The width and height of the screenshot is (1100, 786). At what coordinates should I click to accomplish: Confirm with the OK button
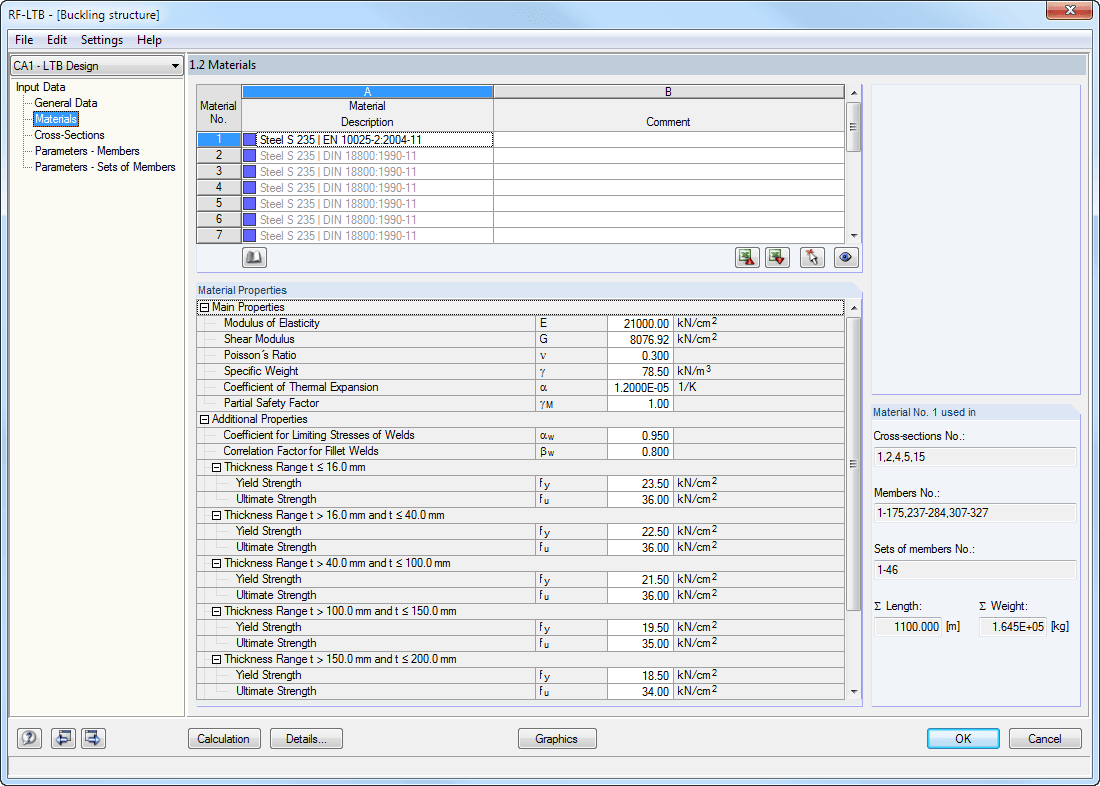(963, 738)
